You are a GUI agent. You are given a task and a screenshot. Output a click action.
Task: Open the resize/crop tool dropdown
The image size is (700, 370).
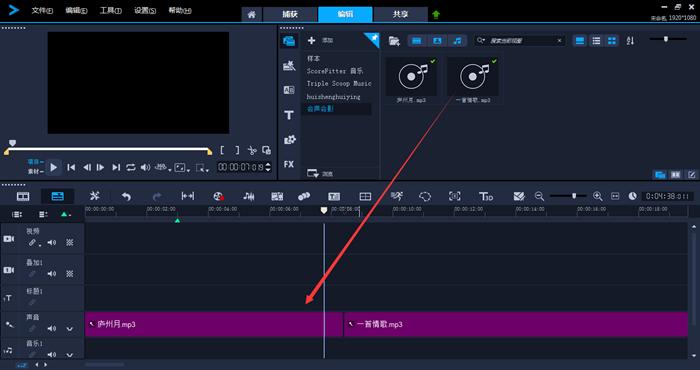pos(202,168)
